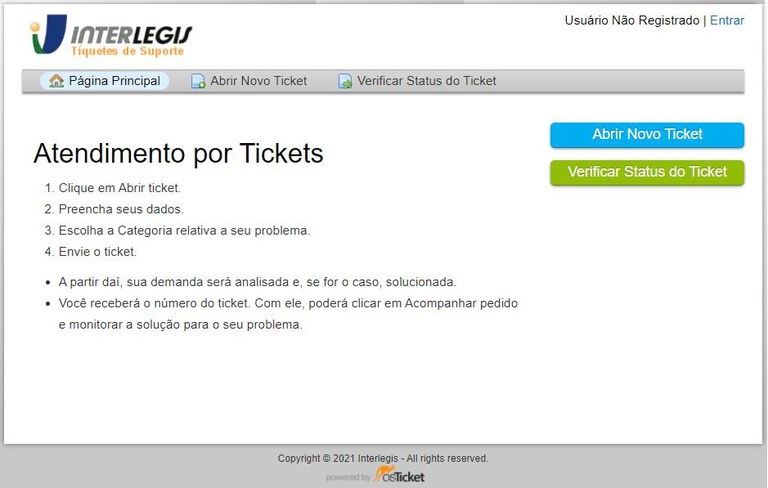Screen dimensions: 768x488
Task: Click step one, Clique em Abrir ticket
Action: pos(120,188)
